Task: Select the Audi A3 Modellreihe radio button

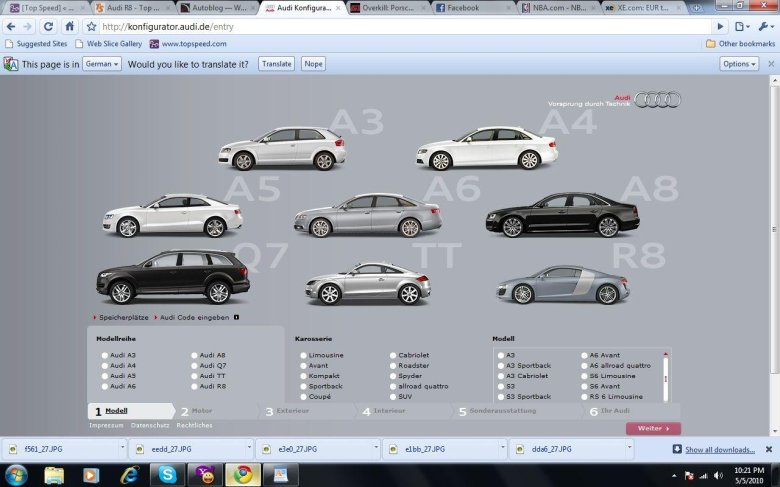Action: click(105, 355)
